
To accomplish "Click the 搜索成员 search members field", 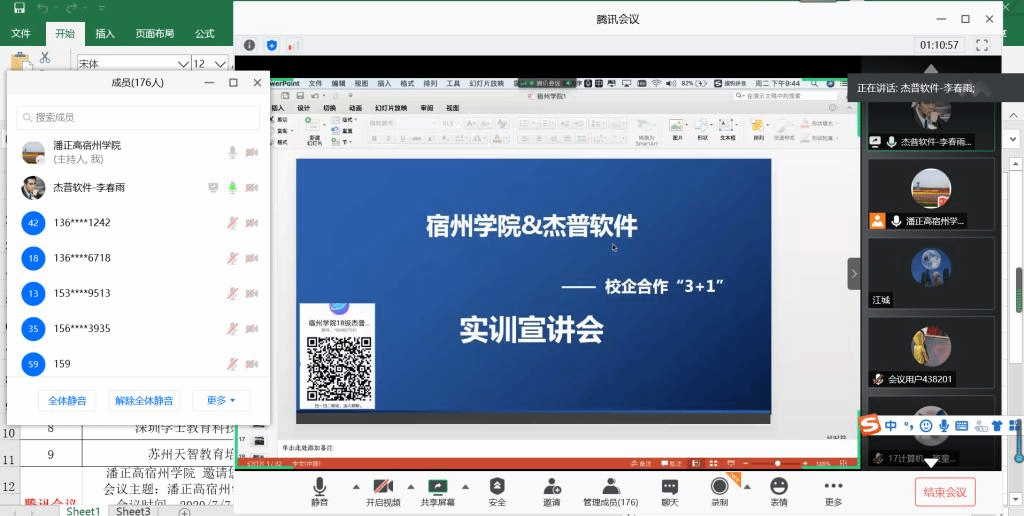I will pyautogui.click(x=138, y=118).
